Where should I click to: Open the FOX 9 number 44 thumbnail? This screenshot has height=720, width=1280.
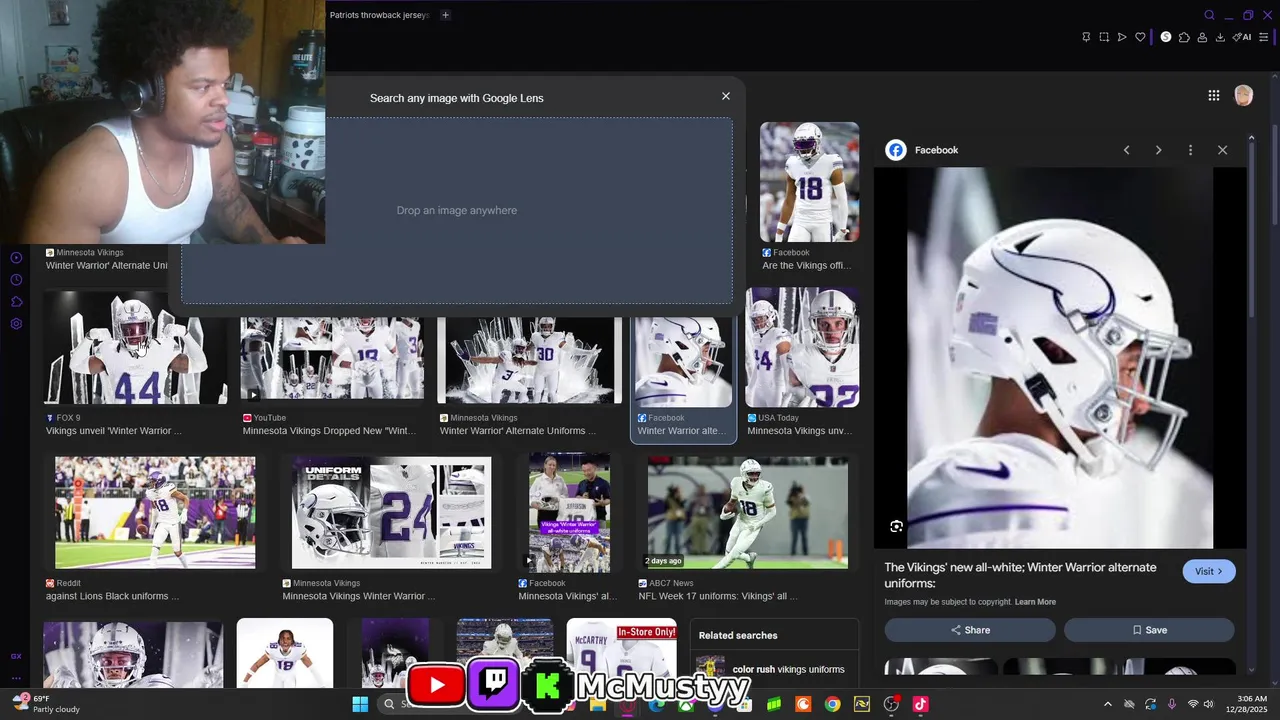coord(135,347)
